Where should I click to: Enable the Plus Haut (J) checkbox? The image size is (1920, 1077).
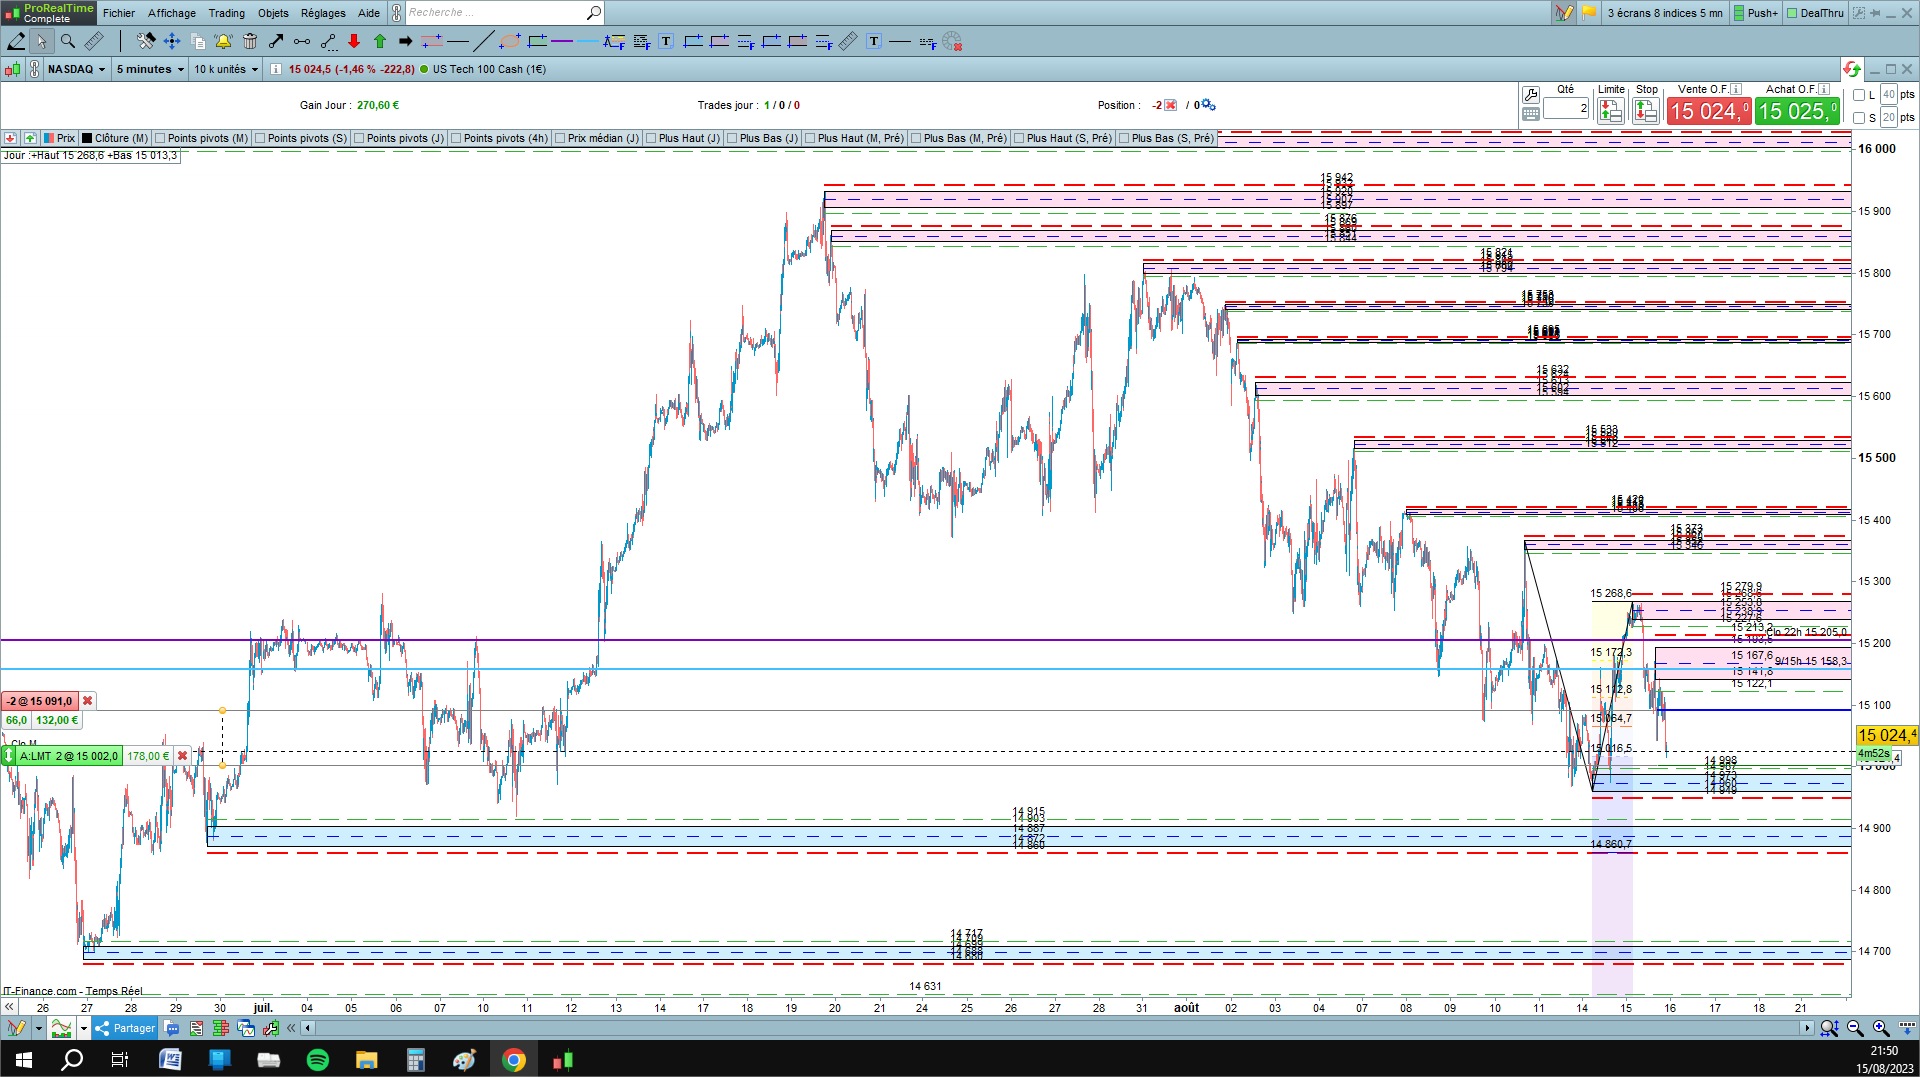[x=651, y=138]
